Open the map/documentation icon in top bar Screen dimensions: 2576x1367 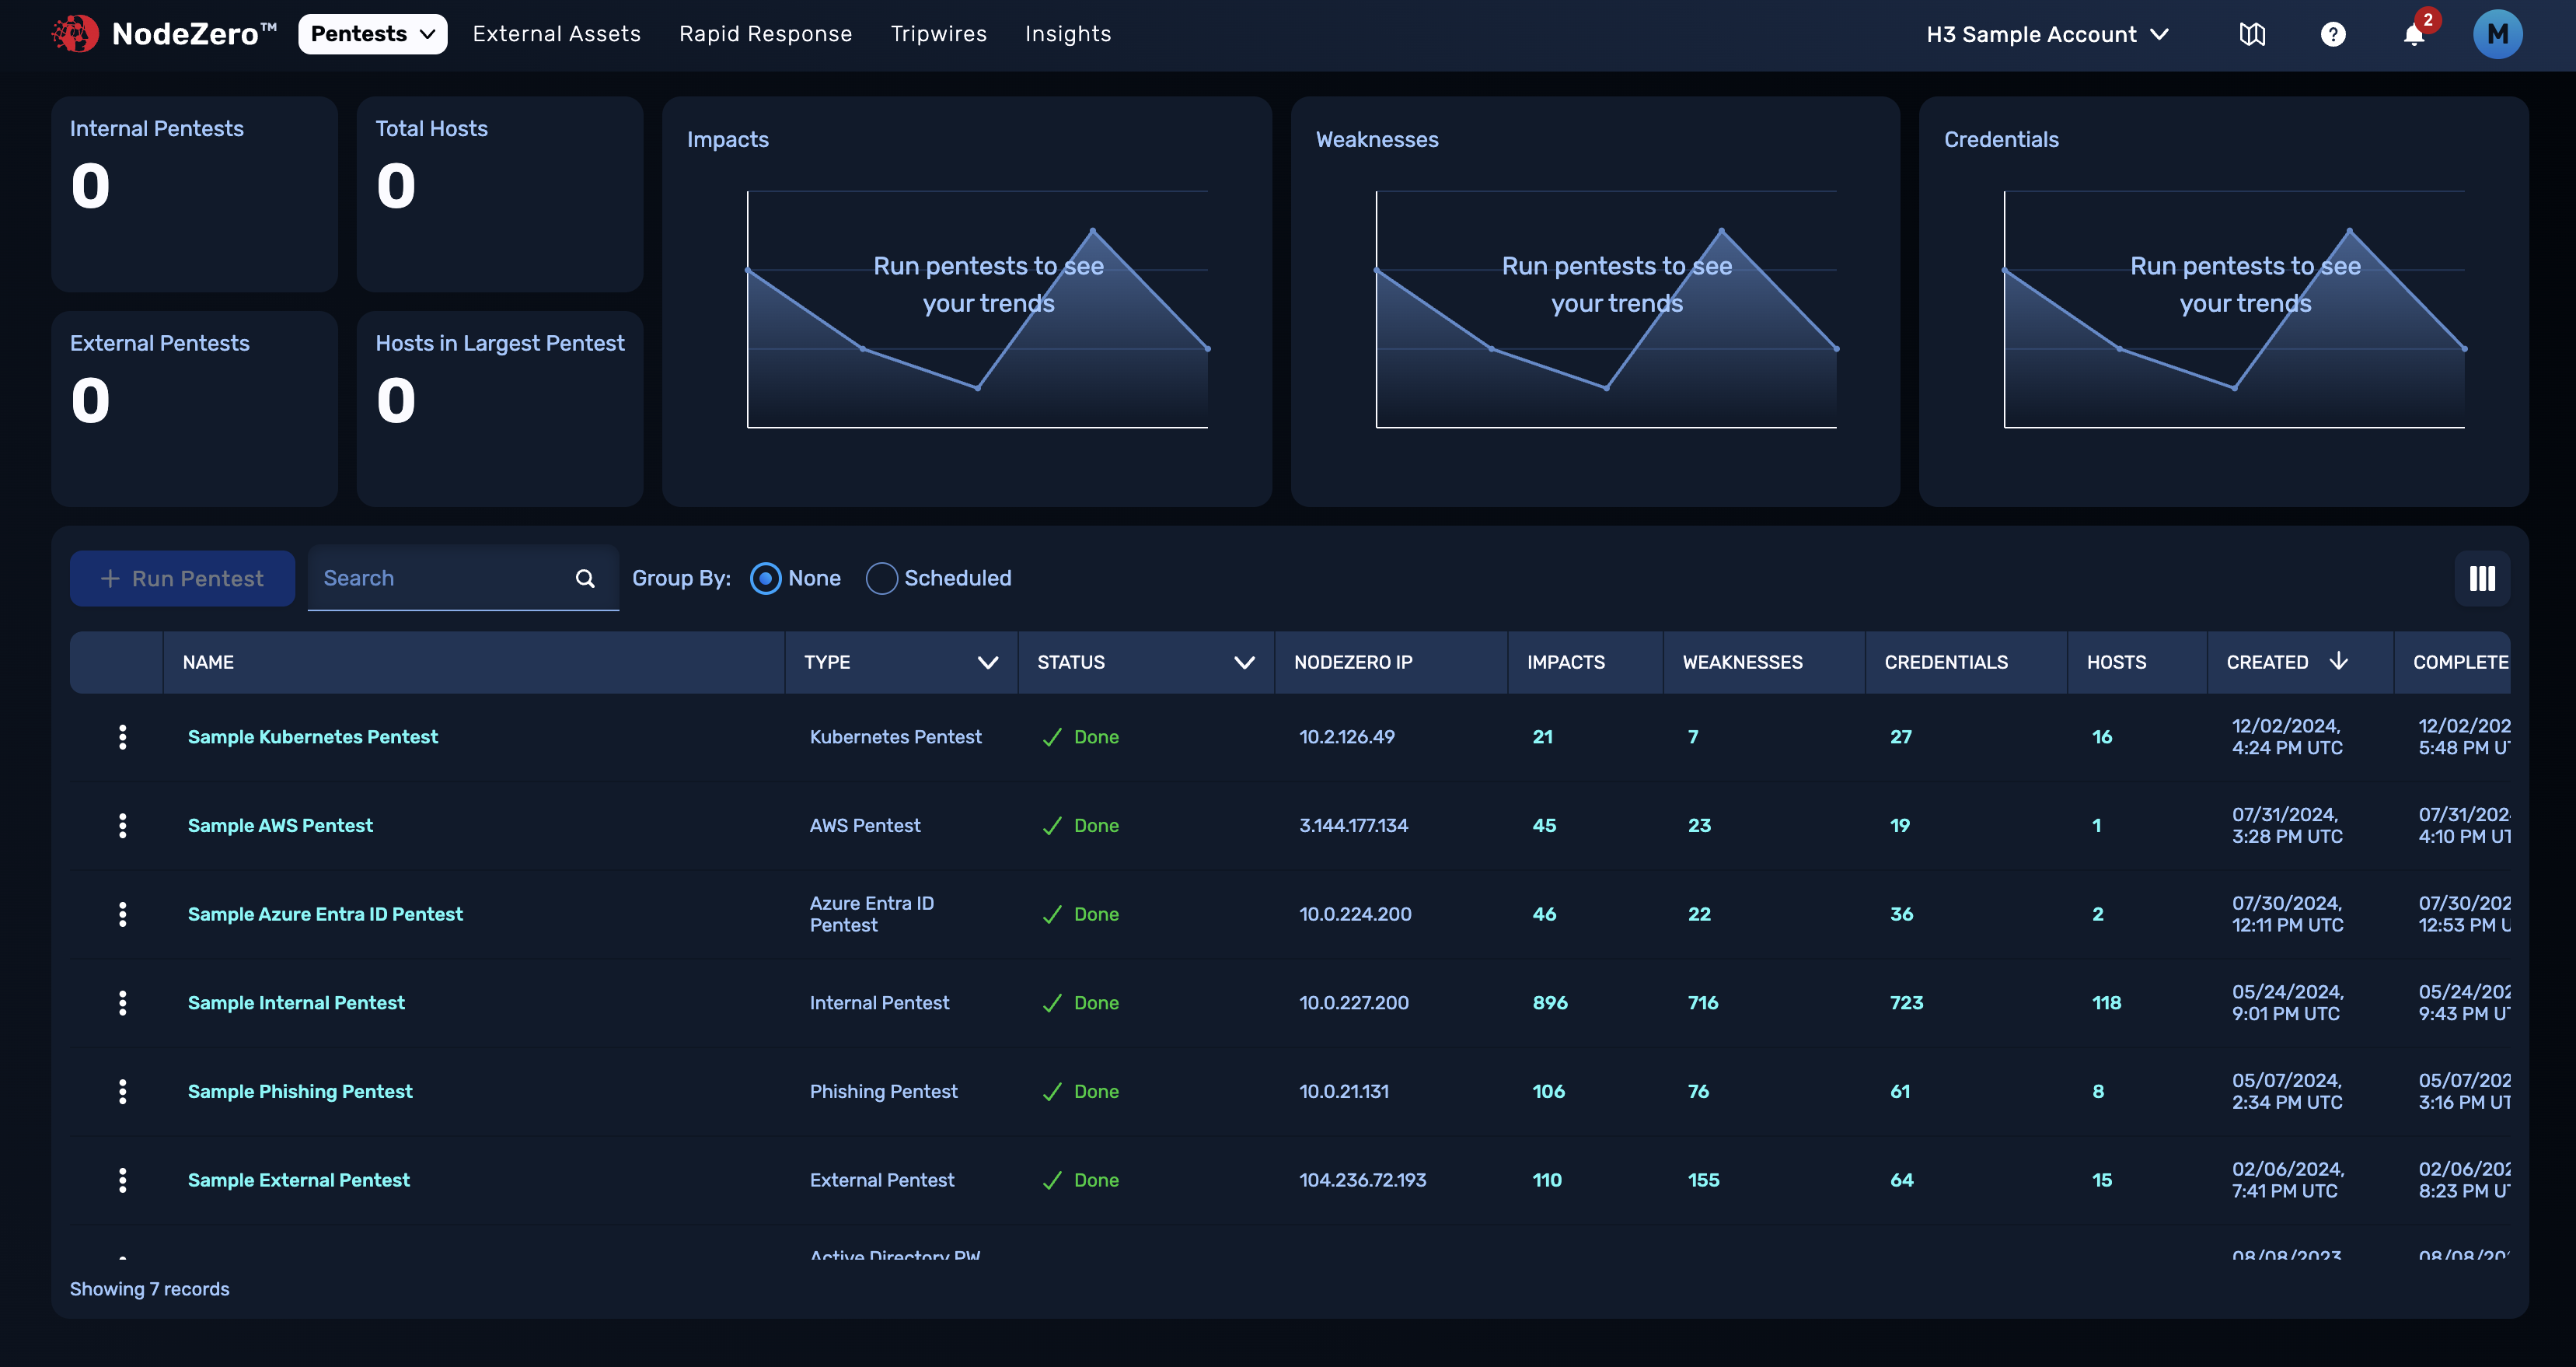(2253, 33)
